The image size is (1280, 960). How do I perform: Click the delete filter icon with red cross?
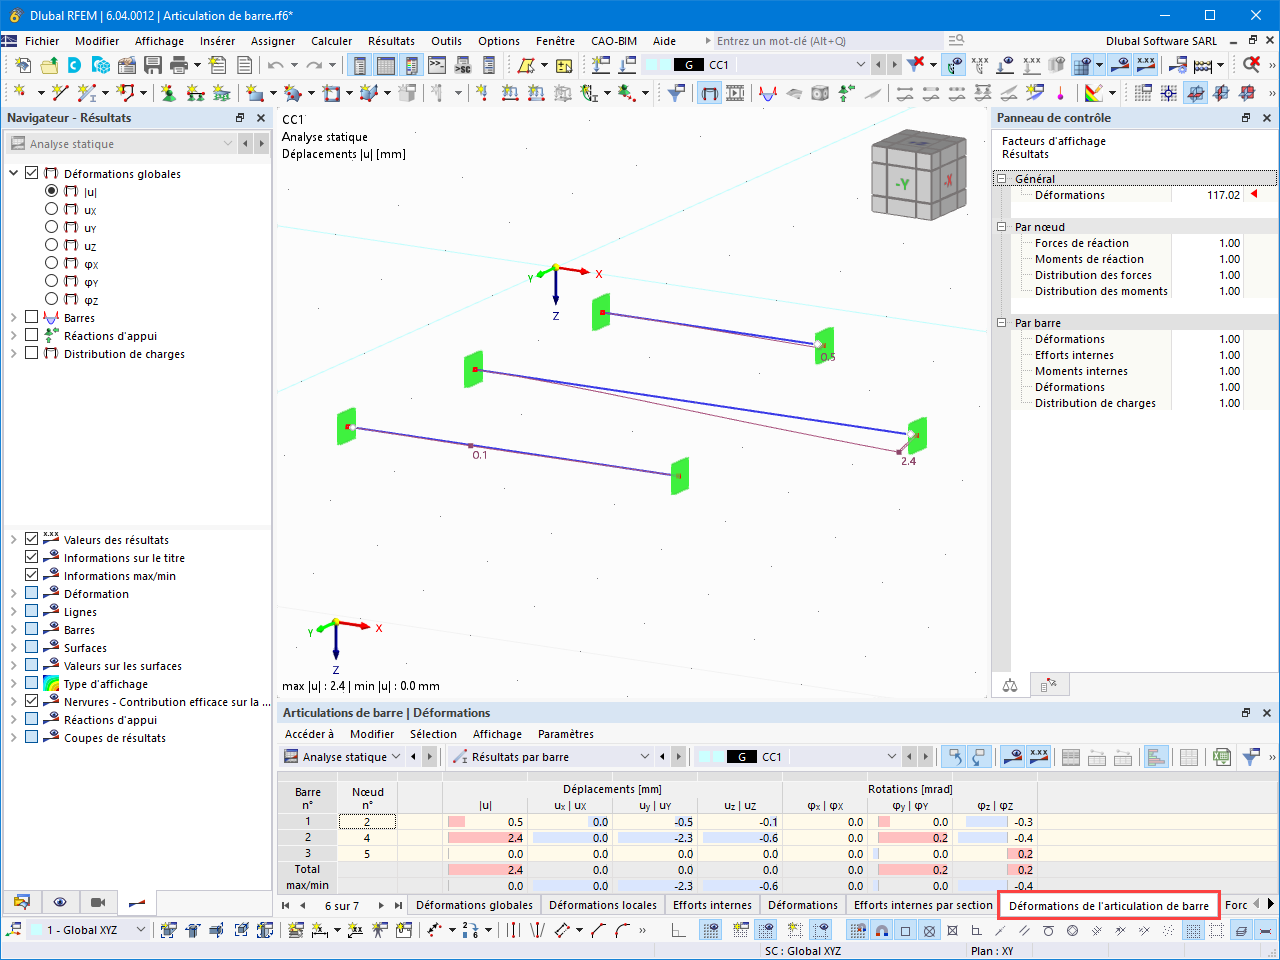pyautogui.click(x=915, y=65)
